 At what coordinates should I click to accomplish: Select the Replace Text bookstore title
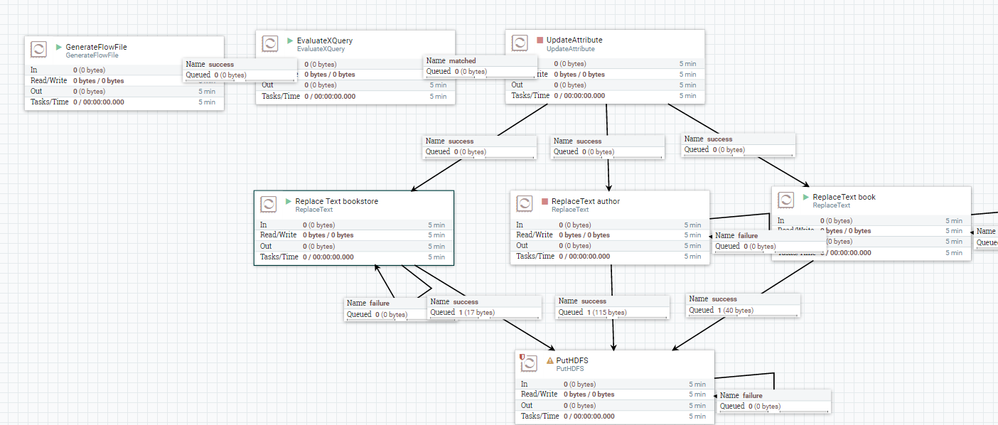[x=337, y=201]
